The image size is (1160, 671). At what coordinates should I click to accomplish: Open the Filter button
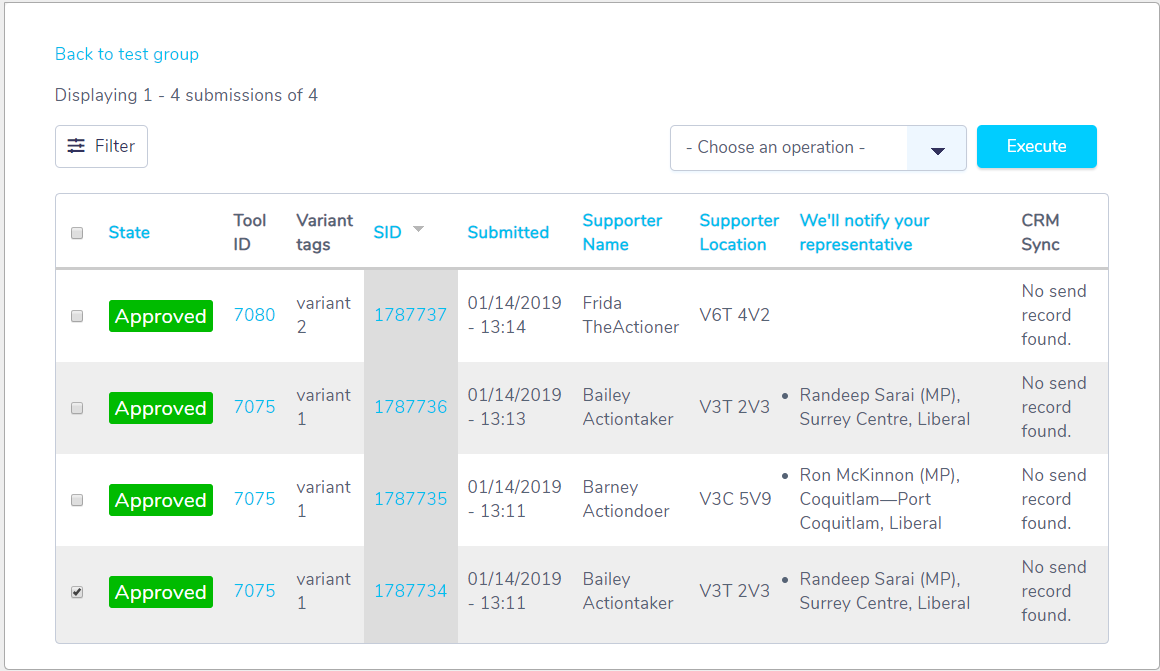(101, 146)
